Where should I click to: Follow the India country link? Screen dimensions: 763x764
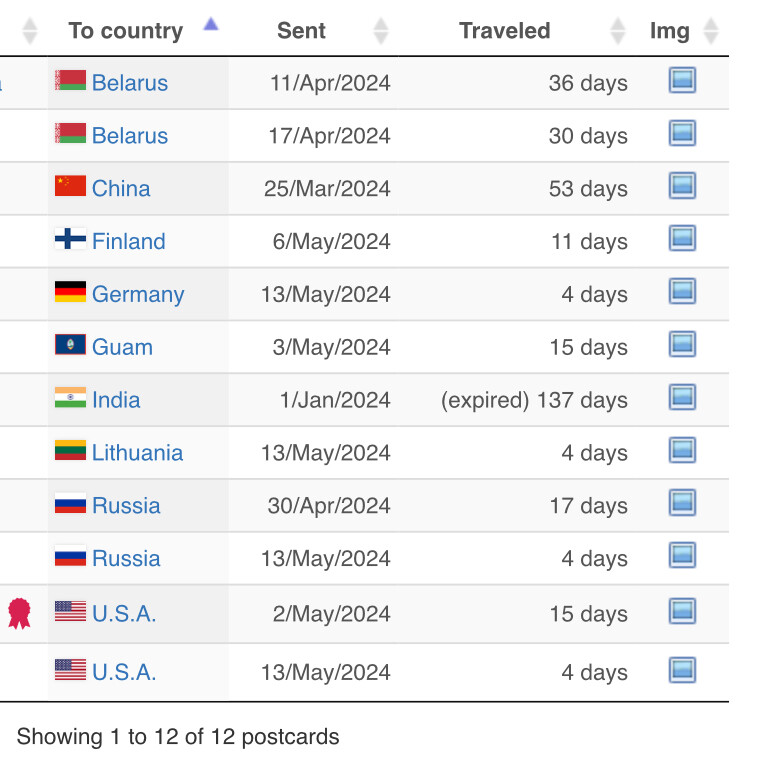pyautogui.click(x=116, y=400)
